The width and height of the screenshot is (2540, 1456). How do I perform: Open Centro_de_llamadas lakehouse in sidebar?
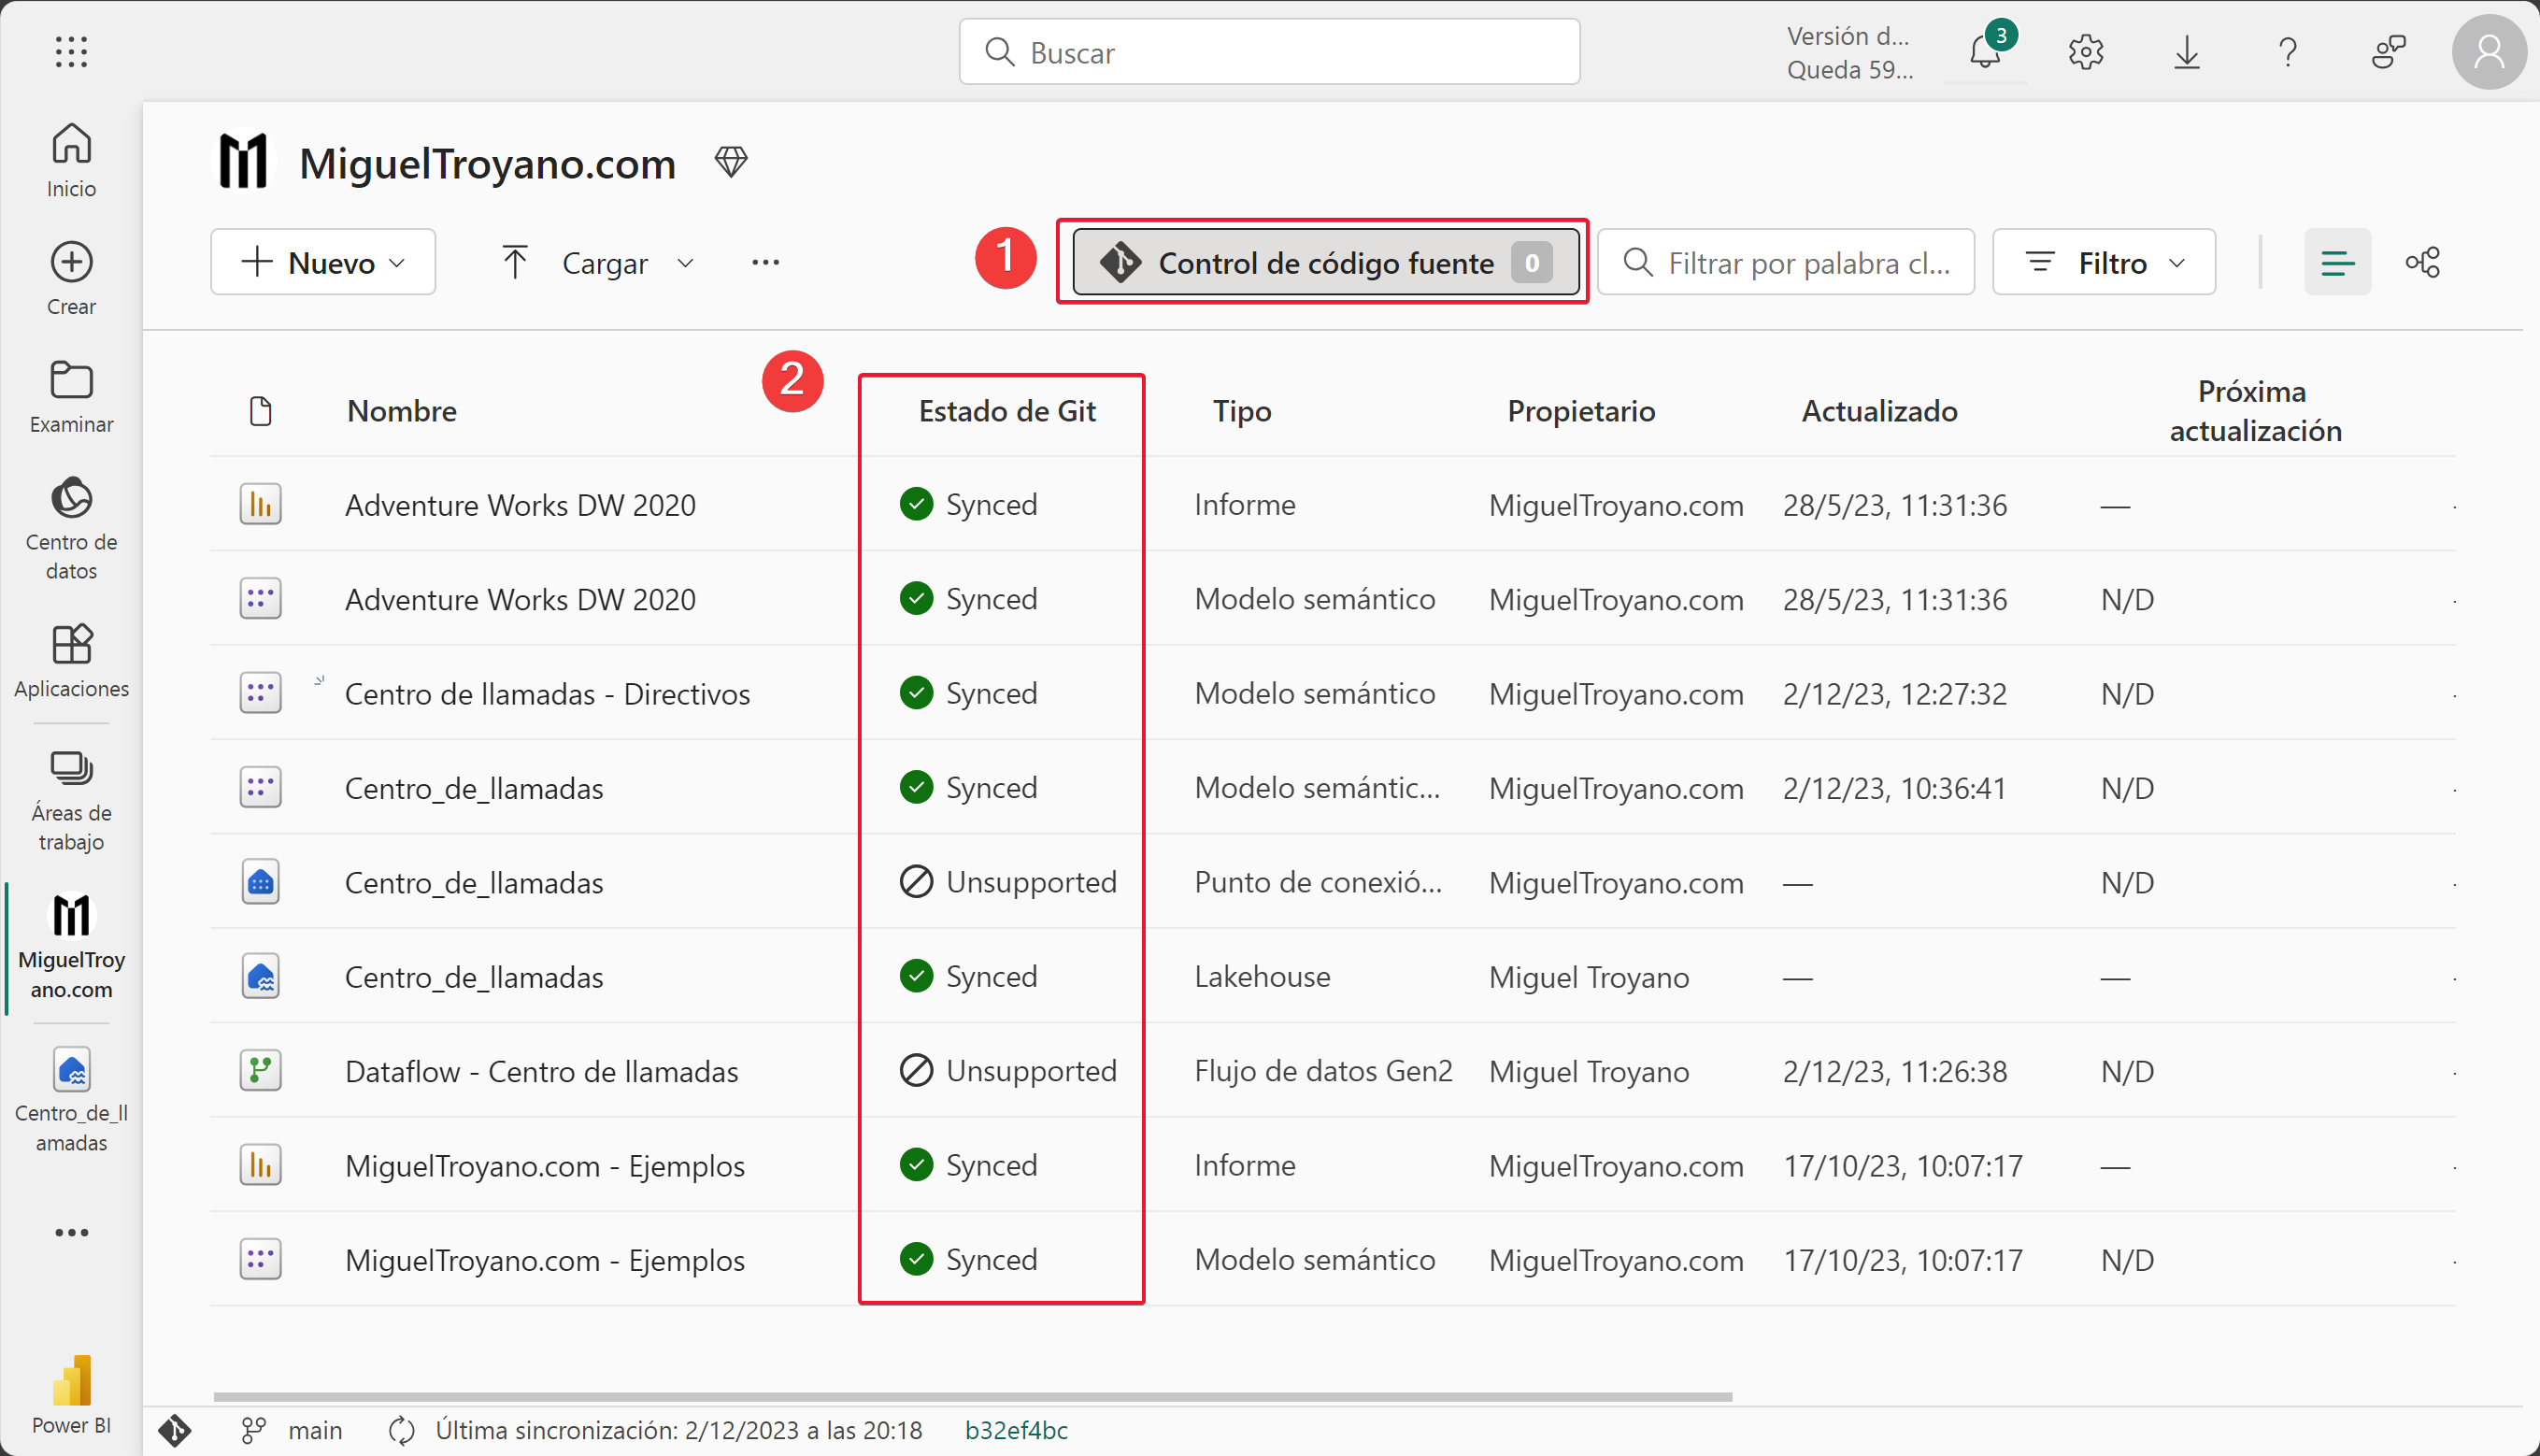[x=71, y=1098]
